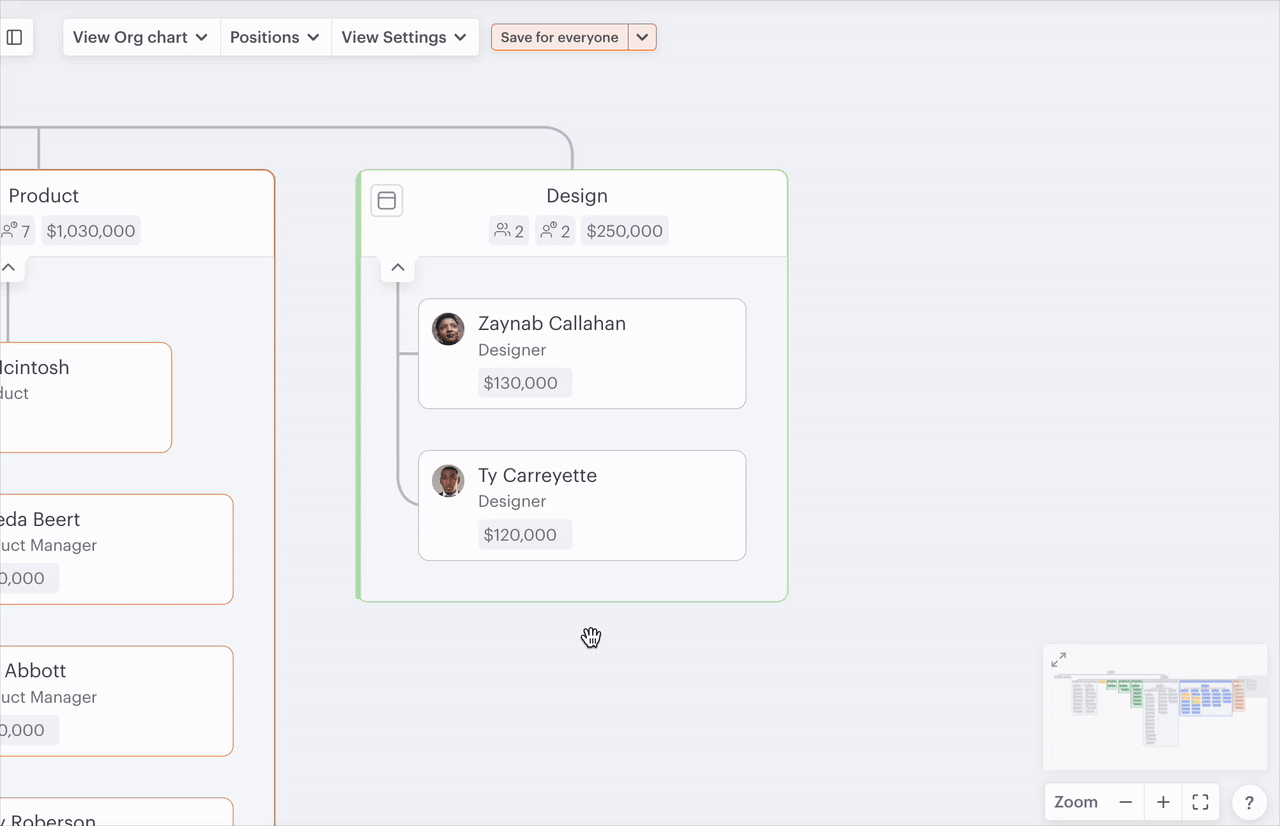Open the View Settings menu
This screenshot has height=826, width=1280.
tap(404, 37)
